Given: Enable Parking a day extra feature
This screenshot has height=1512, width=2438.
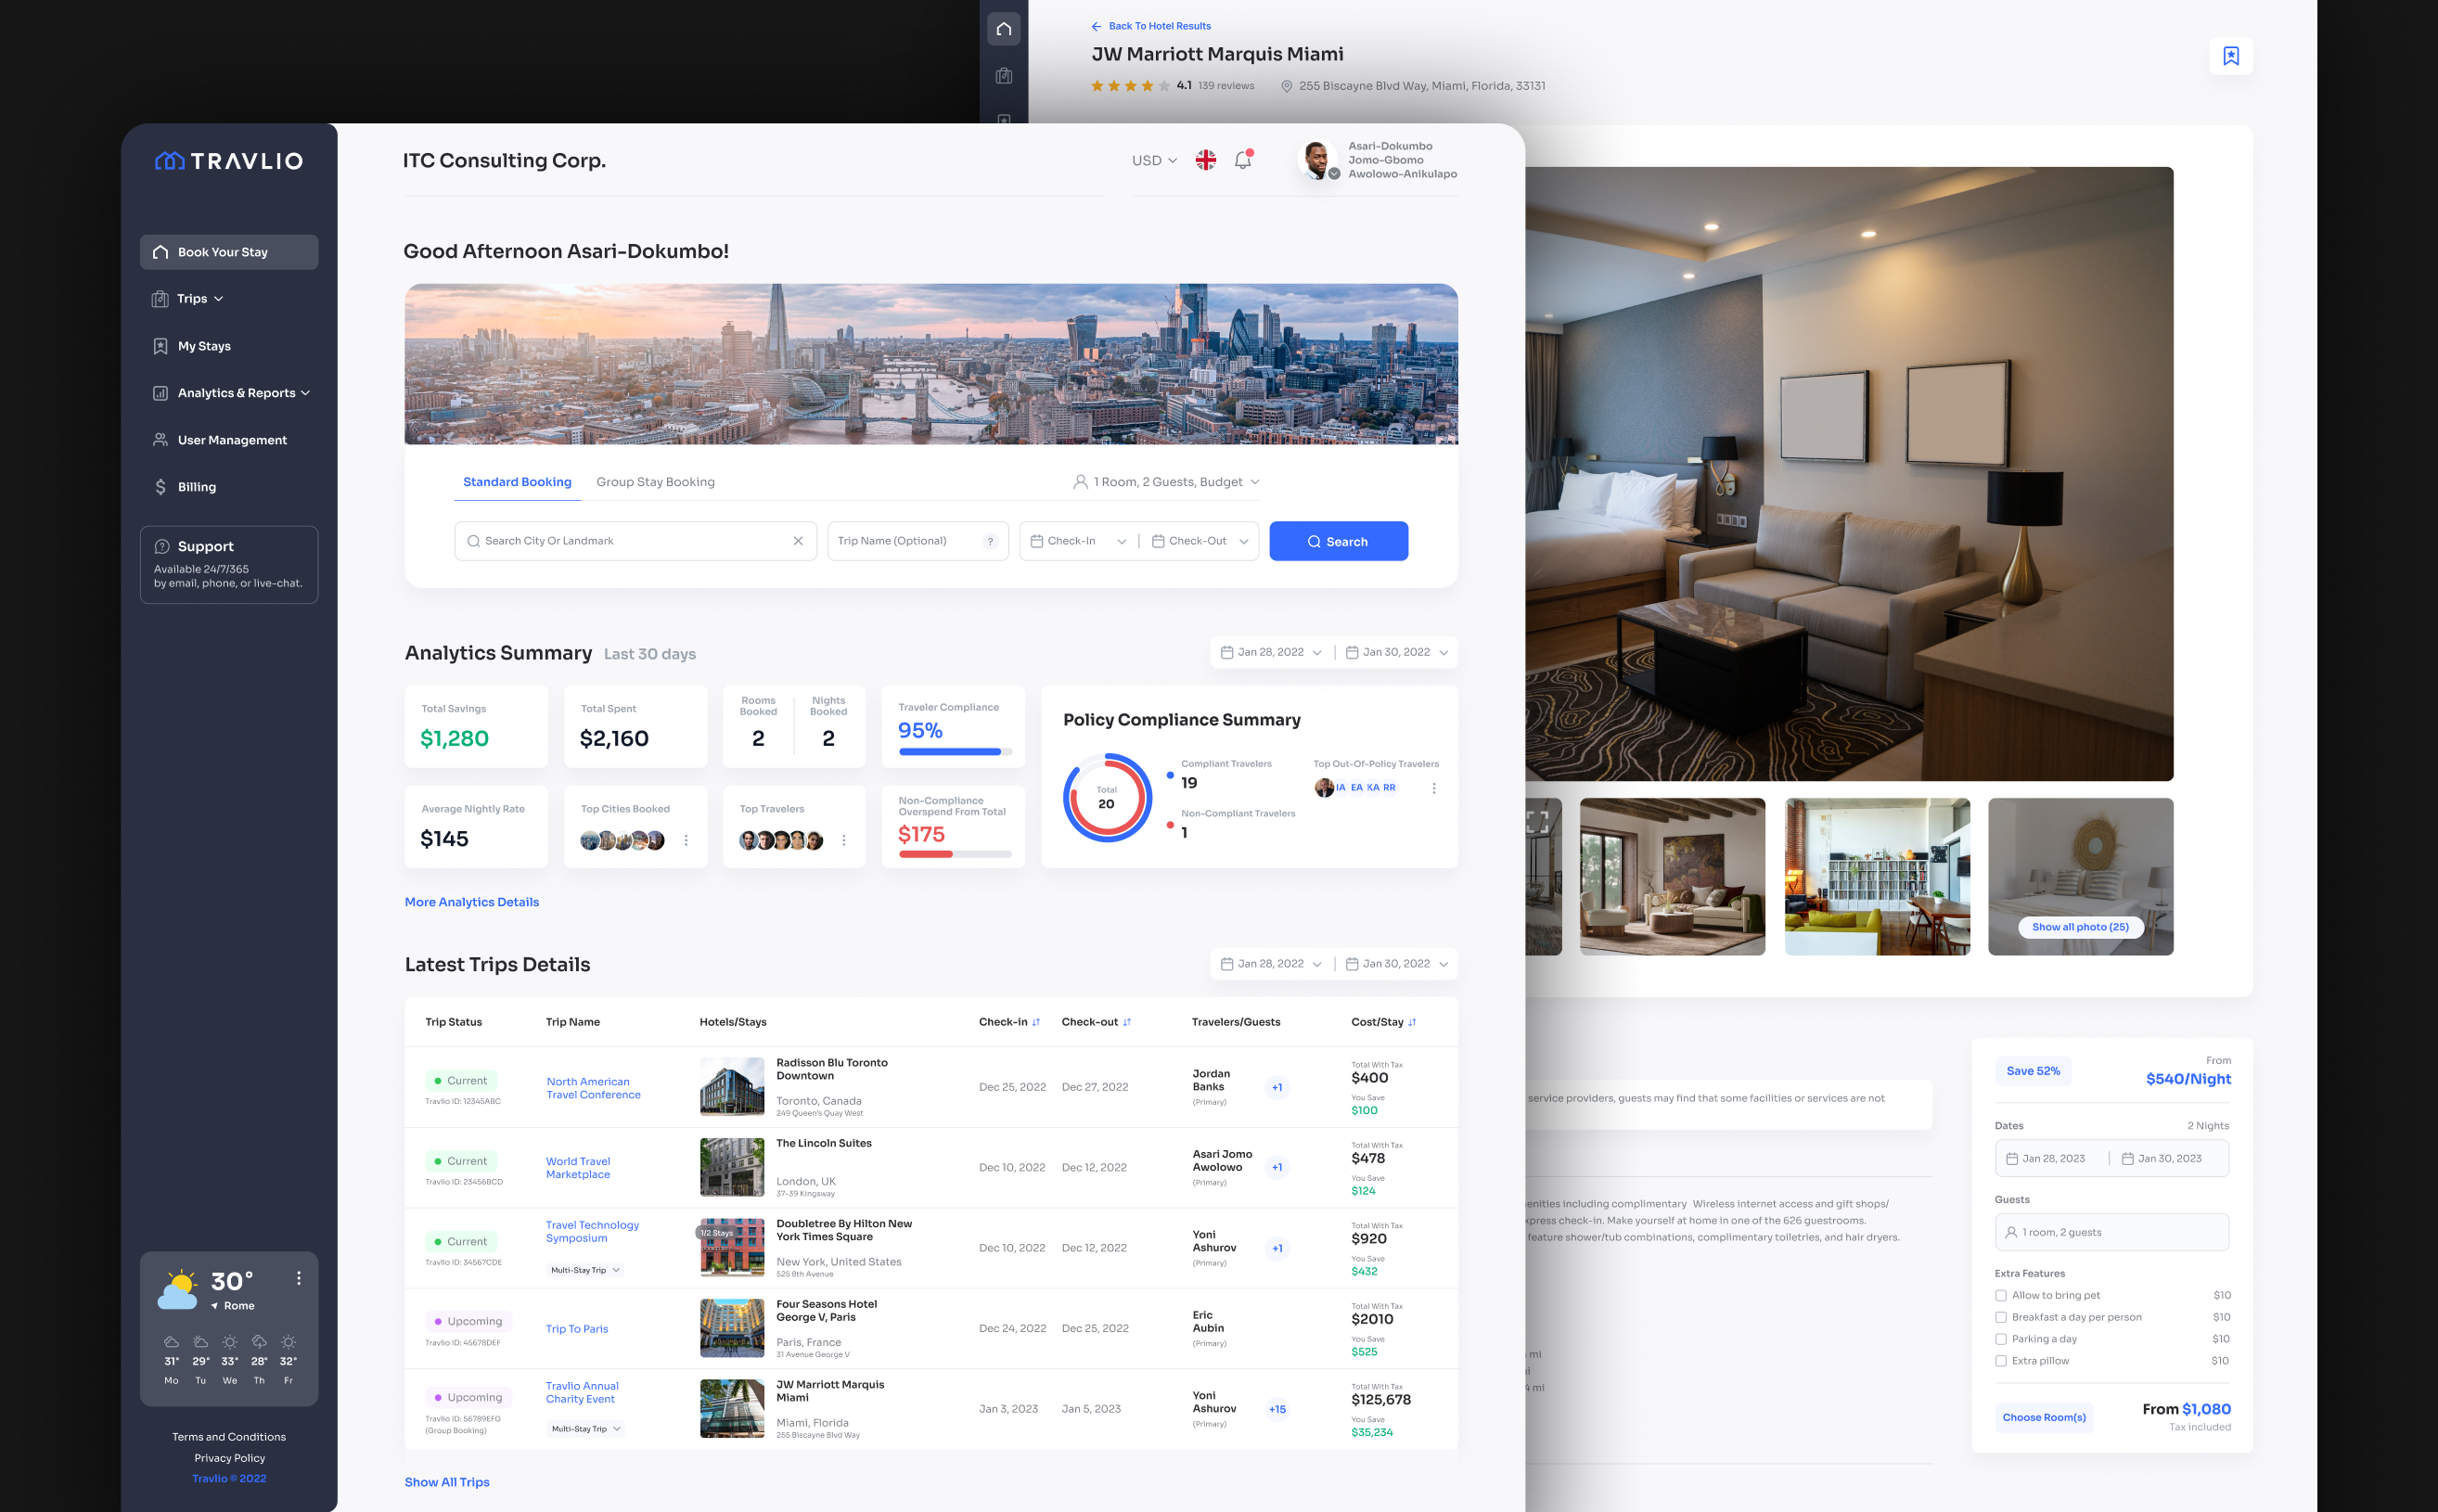Looking at the screenshot, I should 2001,1339.
